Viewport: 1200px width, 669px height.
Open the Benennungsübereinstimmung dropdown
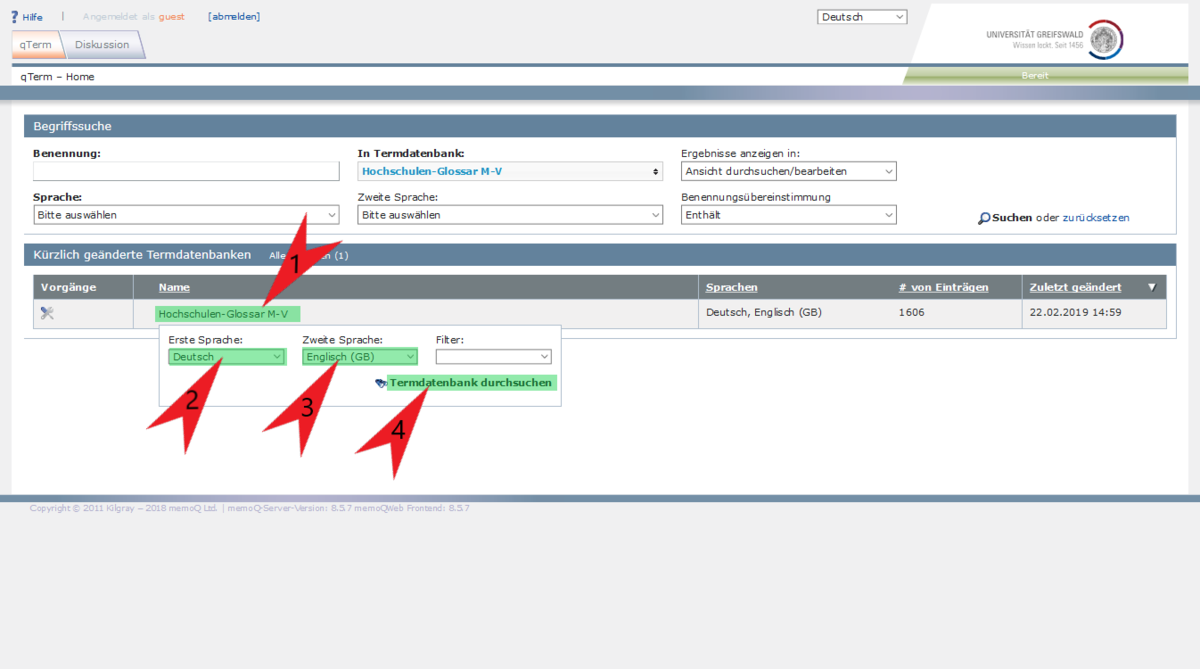coord(788,215)
